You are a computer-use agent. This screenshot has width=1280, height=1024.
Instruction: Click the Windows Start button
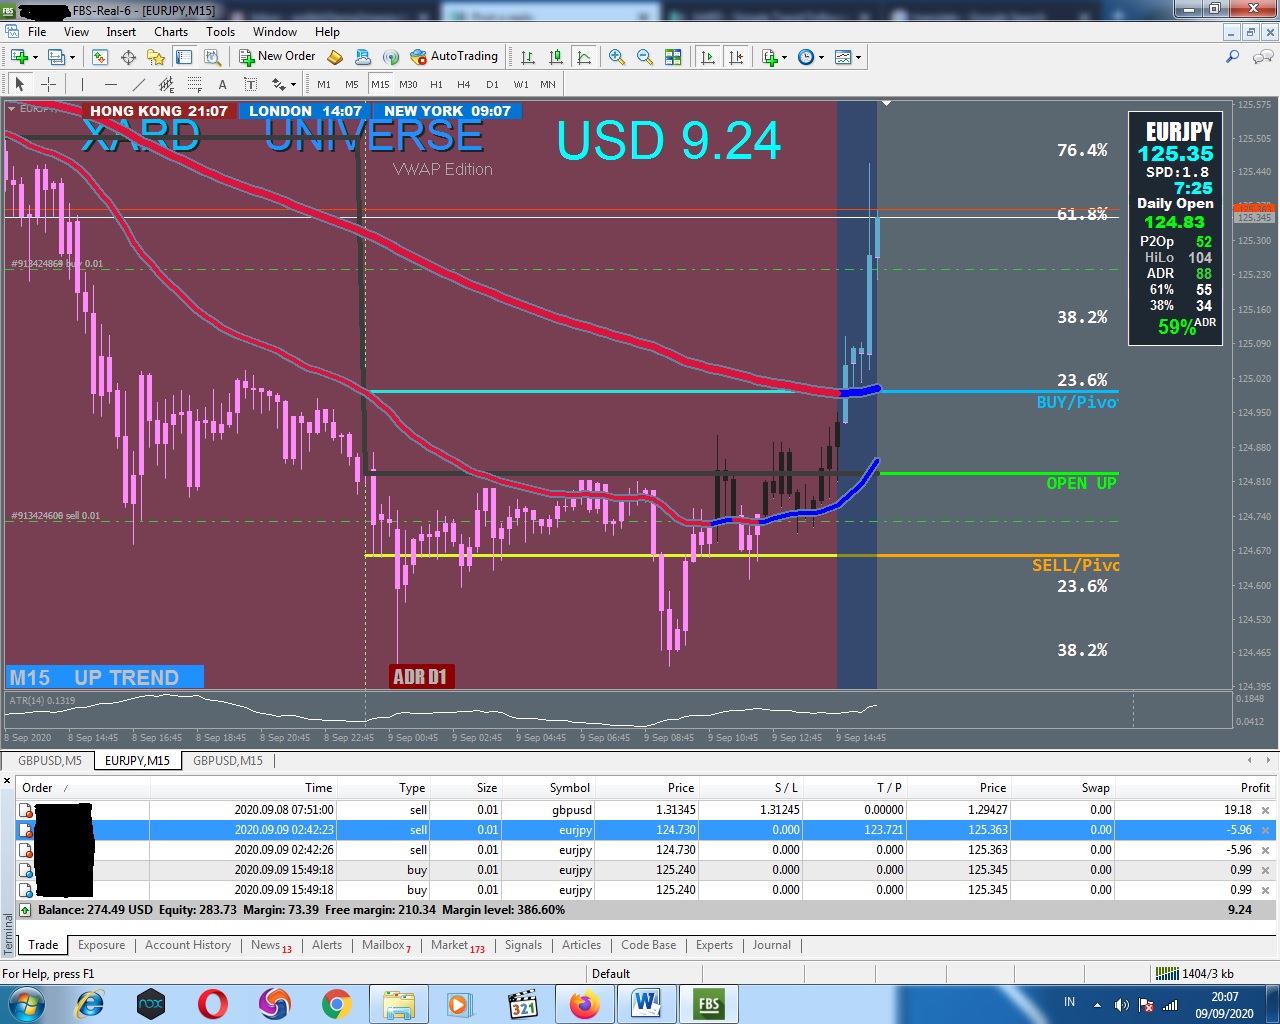coord(26,1004)
